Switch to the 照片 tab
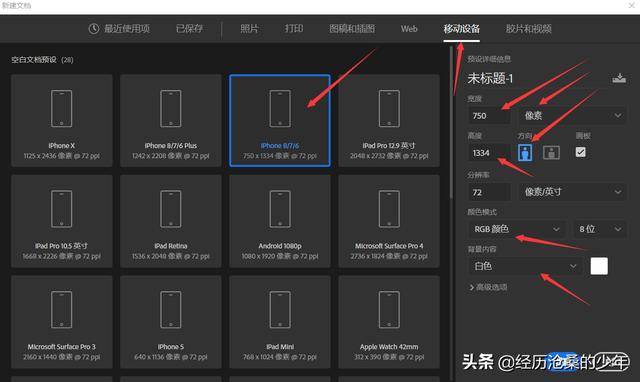 pyautogui.click(x=249, y=29)
